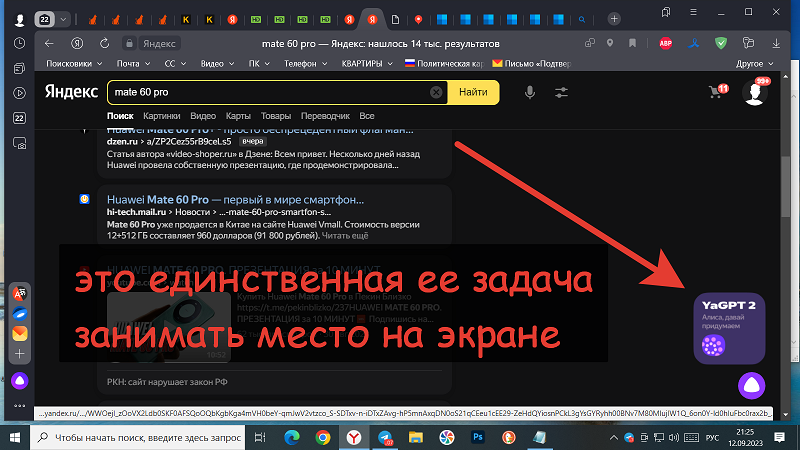Open the browser hamburger menu
800x450 pixels.
693,12
